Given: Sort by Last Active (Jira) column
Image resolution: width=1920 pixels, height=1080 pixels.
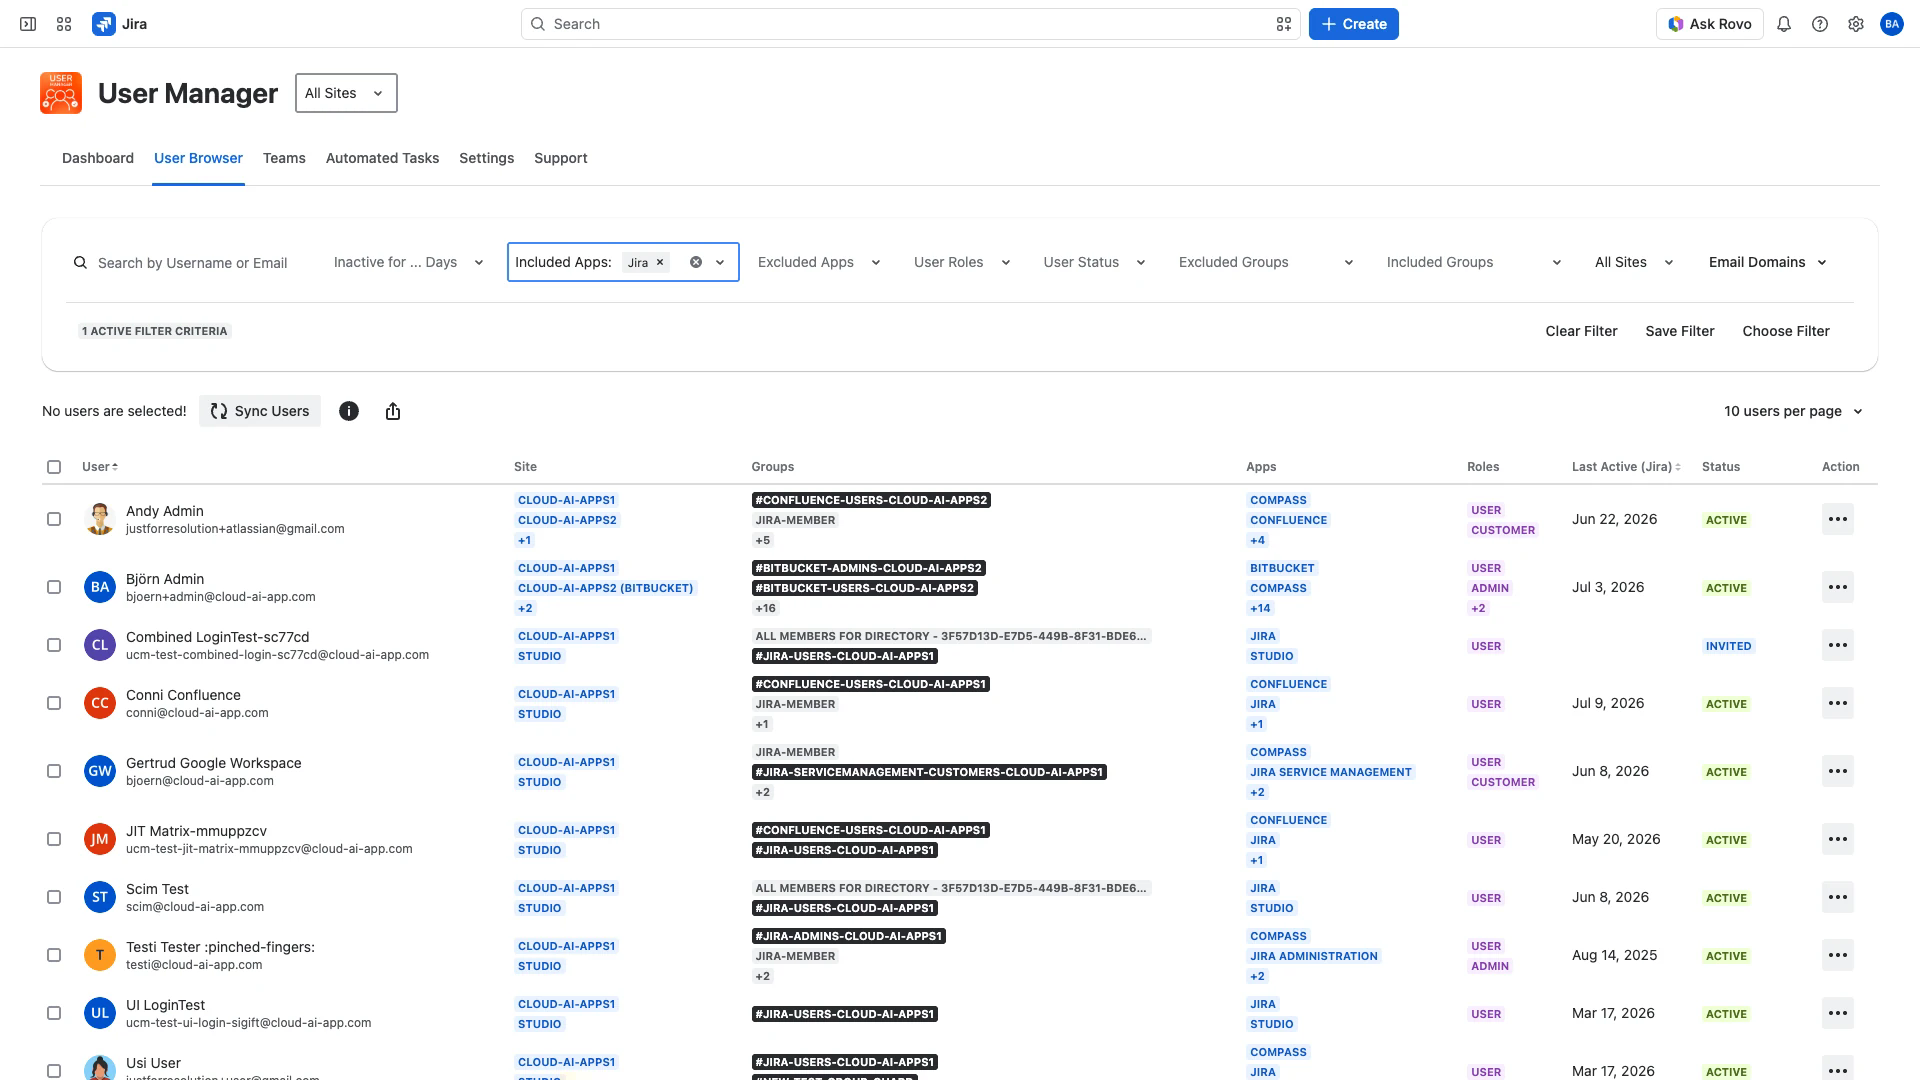Looking at the screenshot, I should (x=1626, y=467).
